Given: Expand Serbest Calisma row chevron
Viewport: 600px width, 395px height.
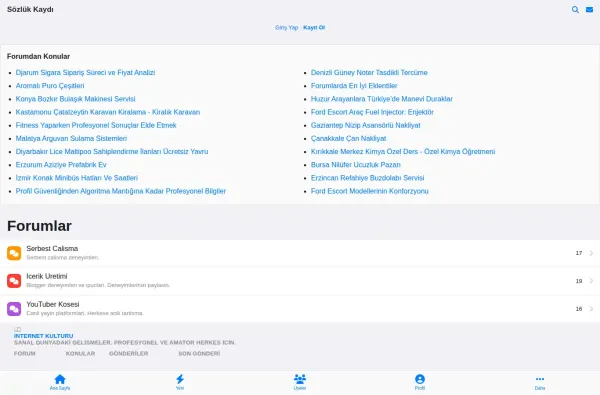Looking at the screenshot, I should [x=591, y=253].
